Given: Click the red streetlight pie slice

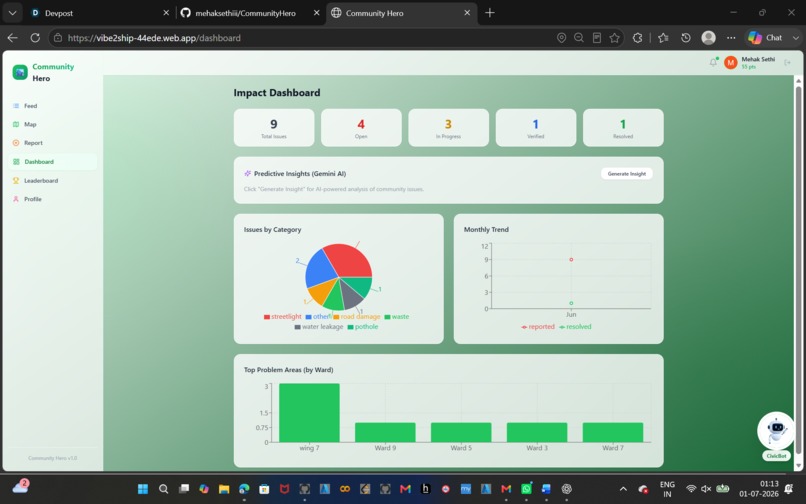Looking at the screenshot, I should [x=350, y=259].
